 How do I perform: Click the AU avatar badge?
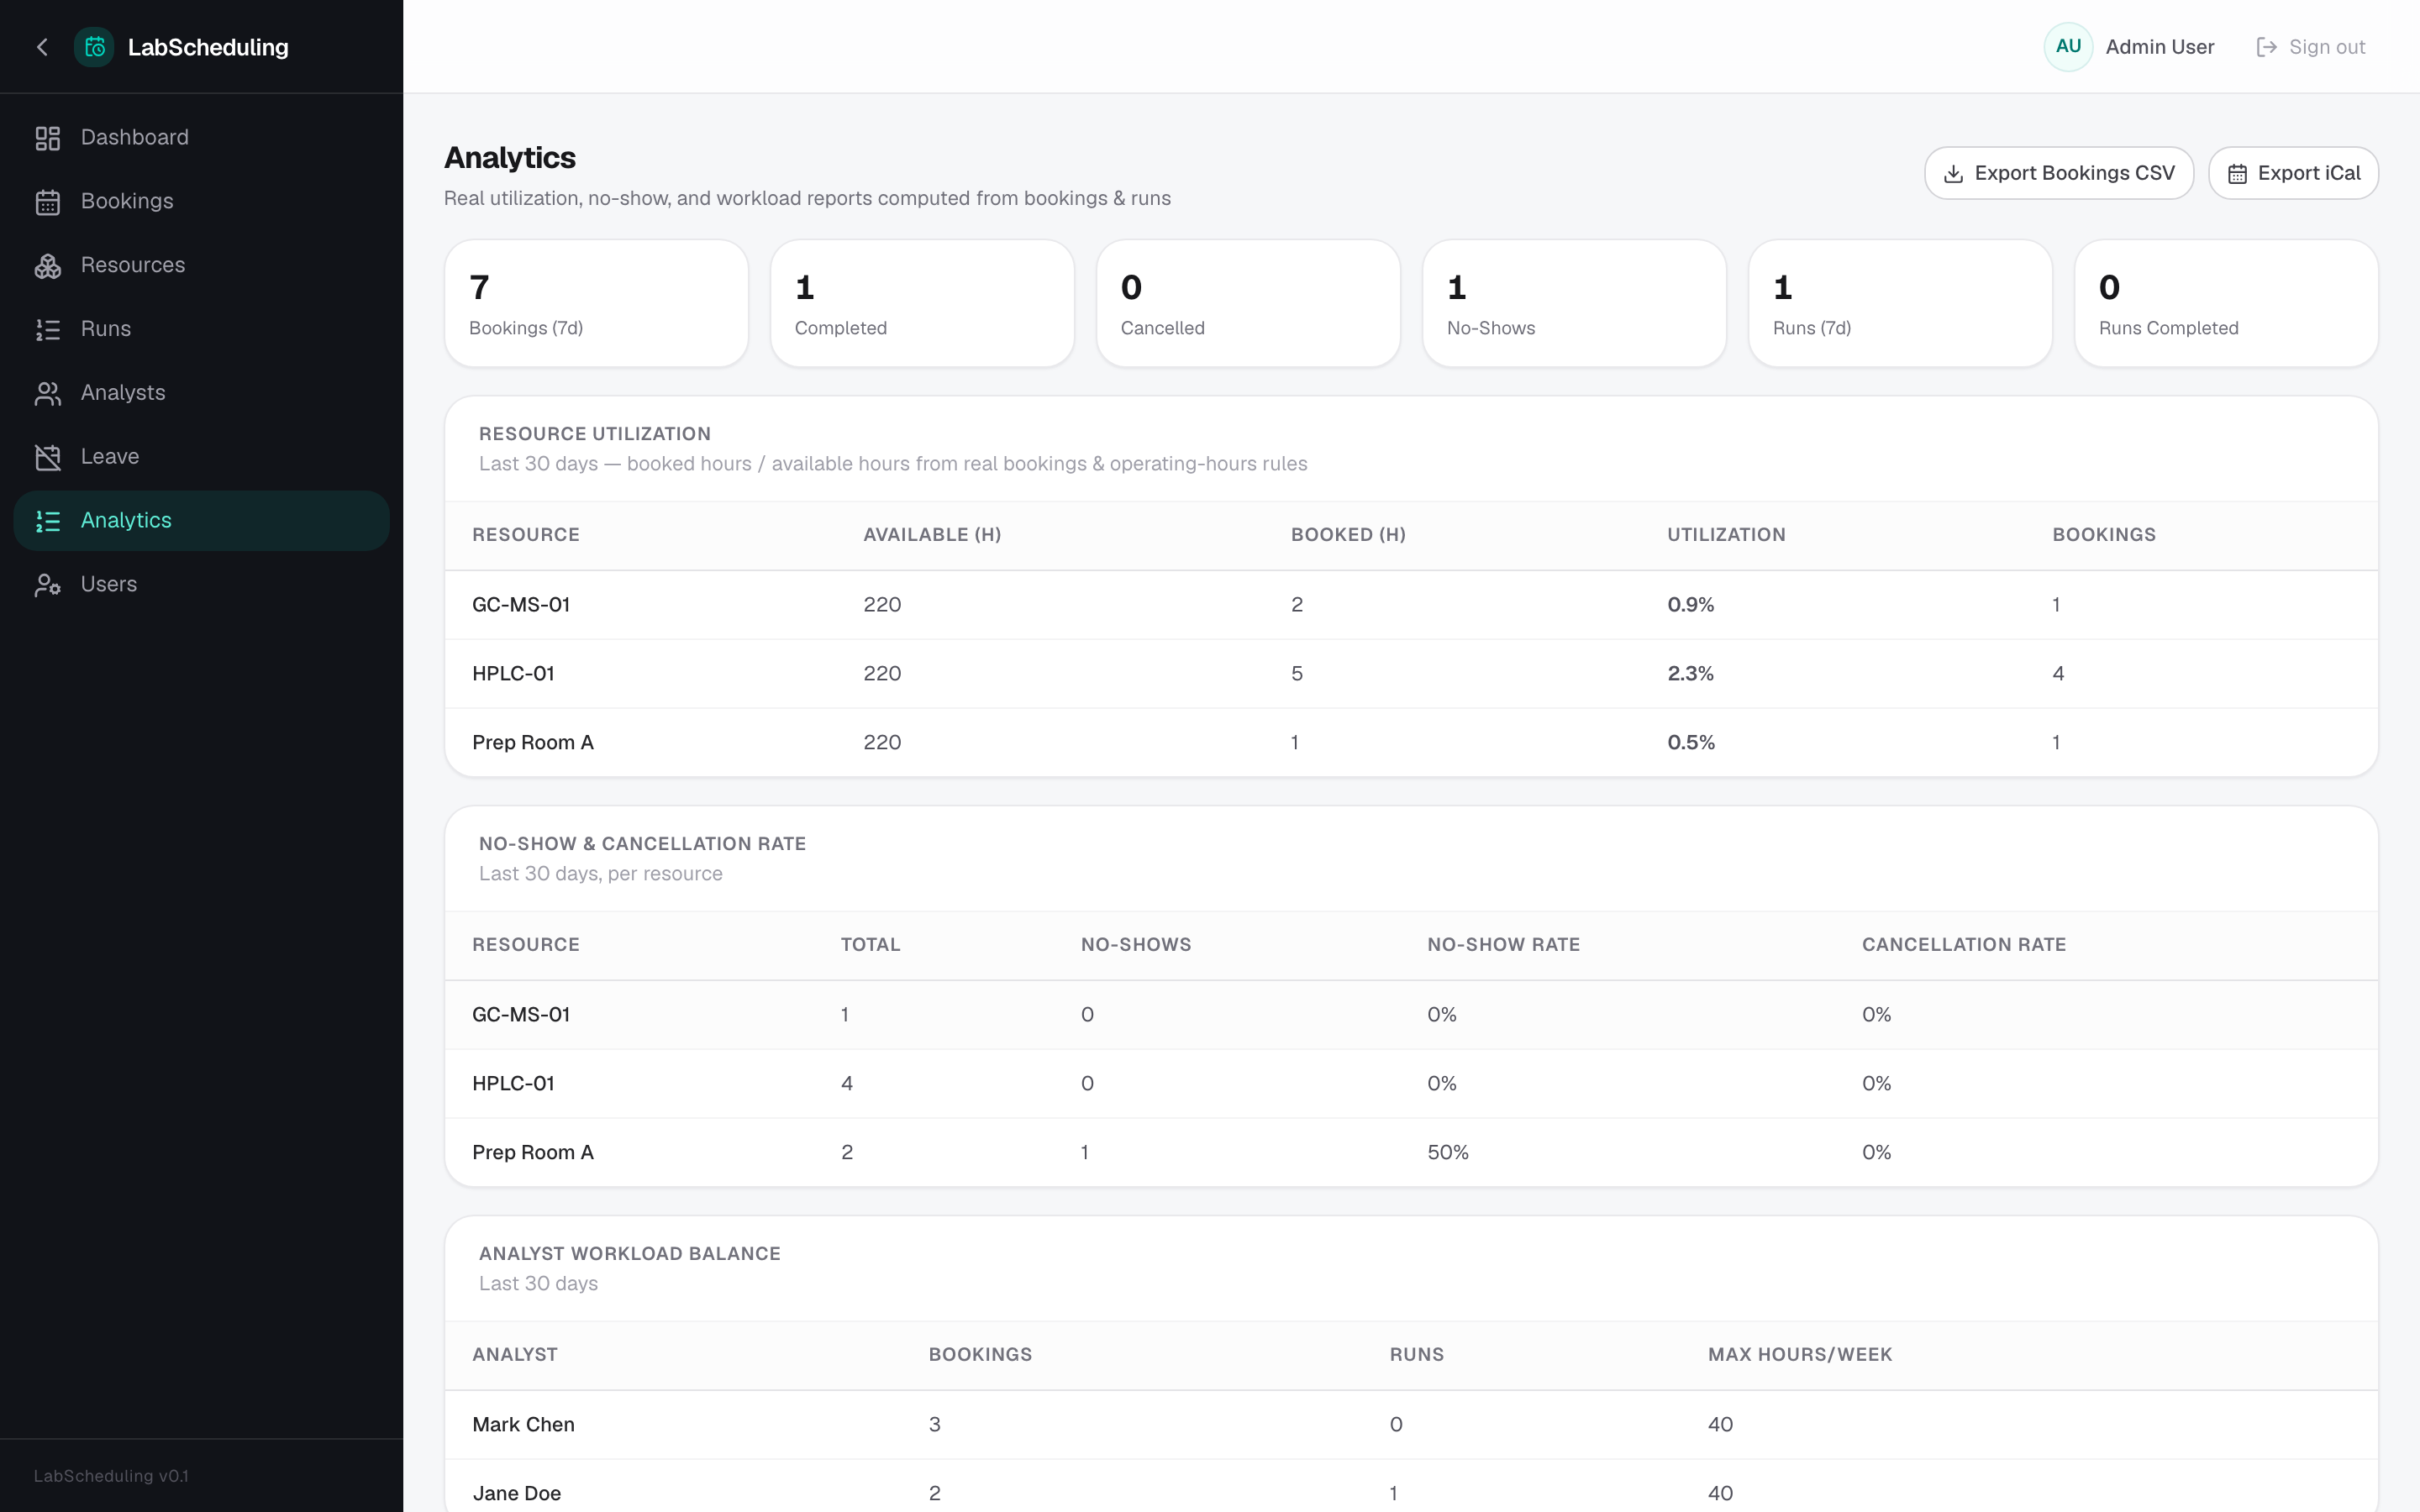pos(2068,47)
